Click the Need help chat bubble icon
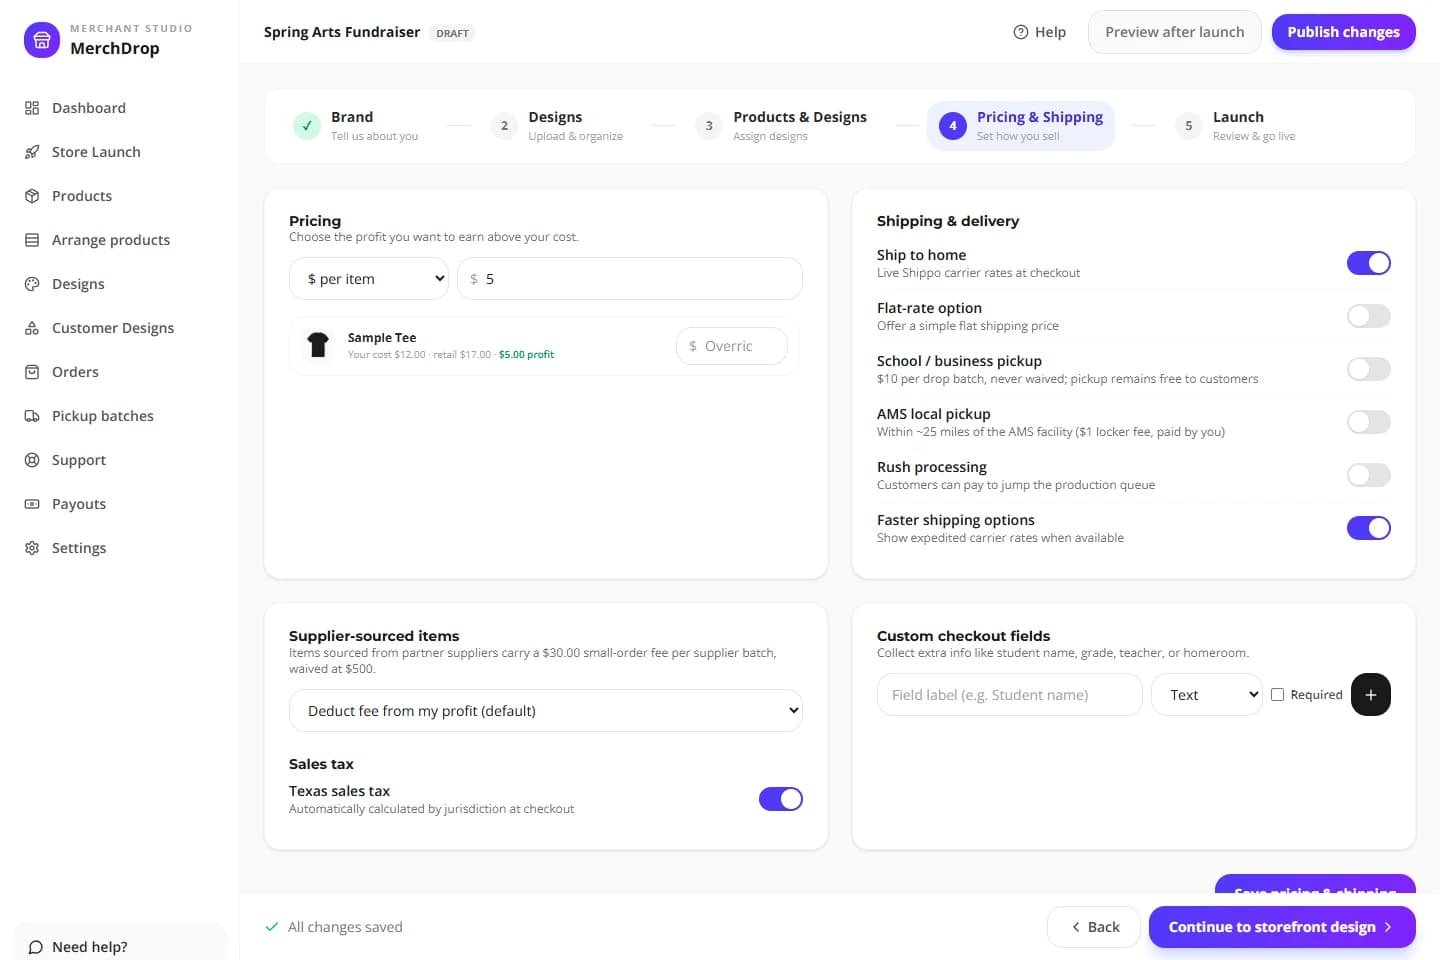The image size is (1440, 960). (36, 947)
